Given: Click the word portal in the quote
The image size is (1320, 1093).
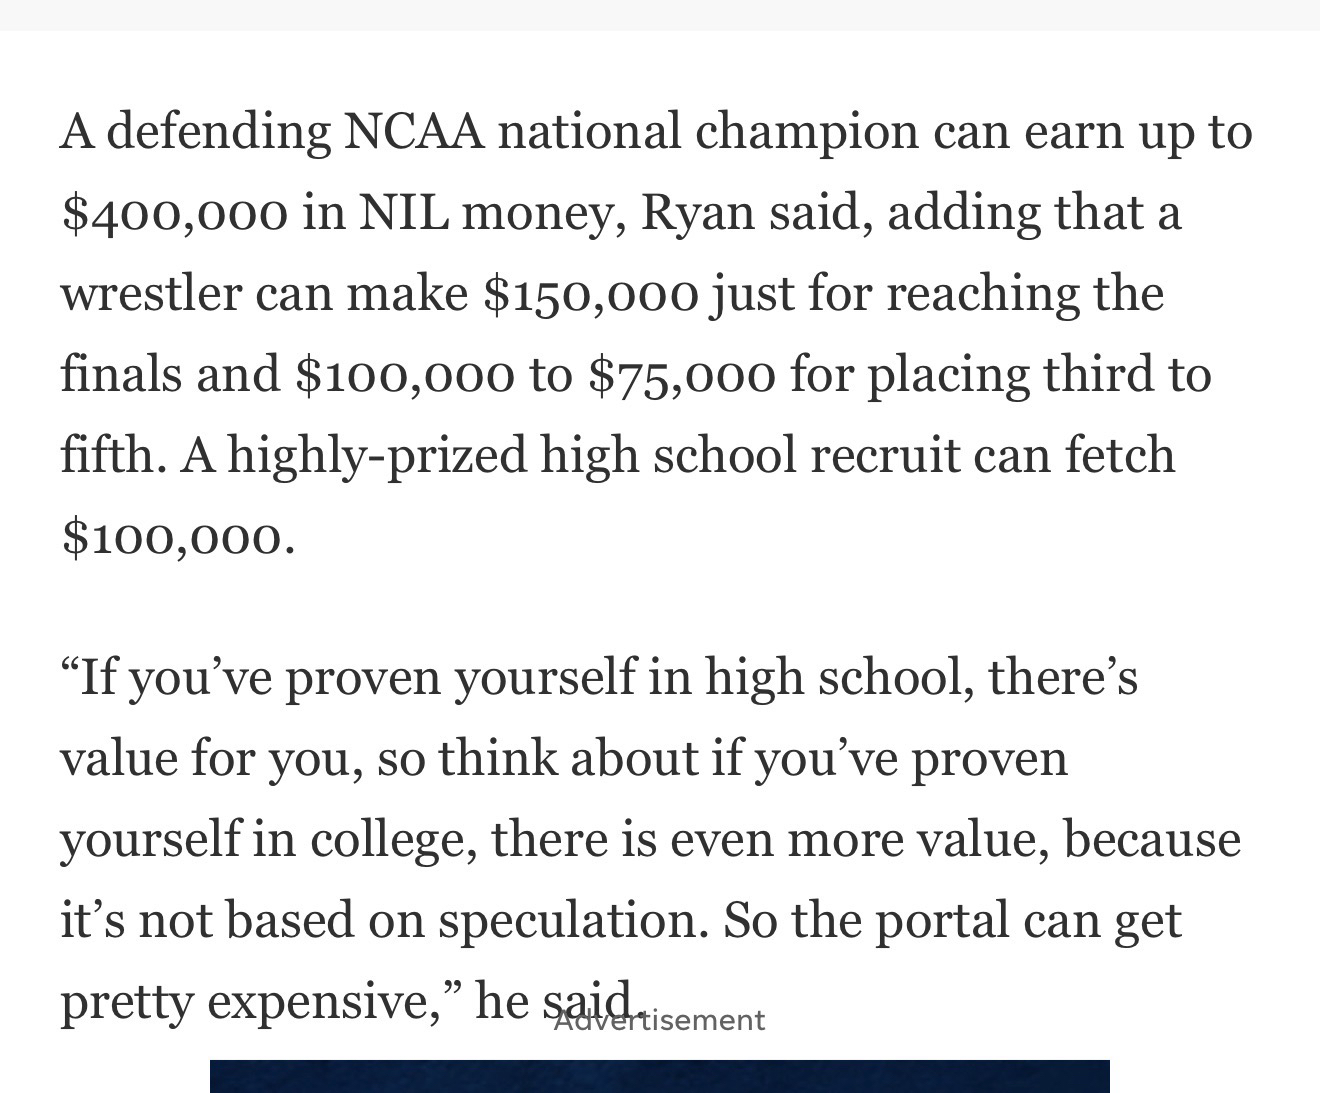Looking at the screenshot, I should click(942, 920).
